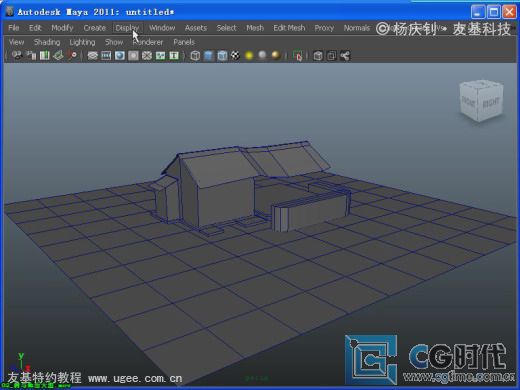Click the Image Plane icon

tap(58, 55)
